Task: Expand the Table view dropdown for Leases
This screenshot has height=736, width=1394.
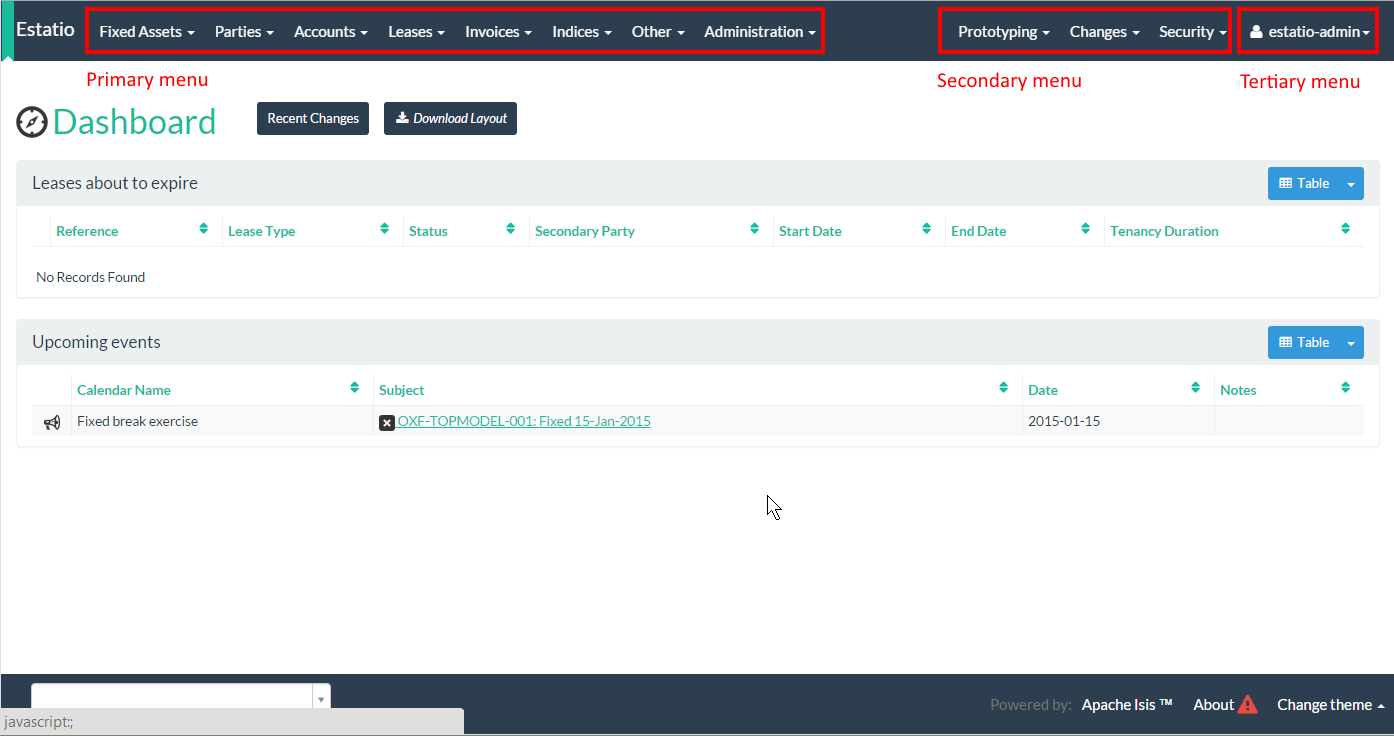Action: coord(1351,184)
